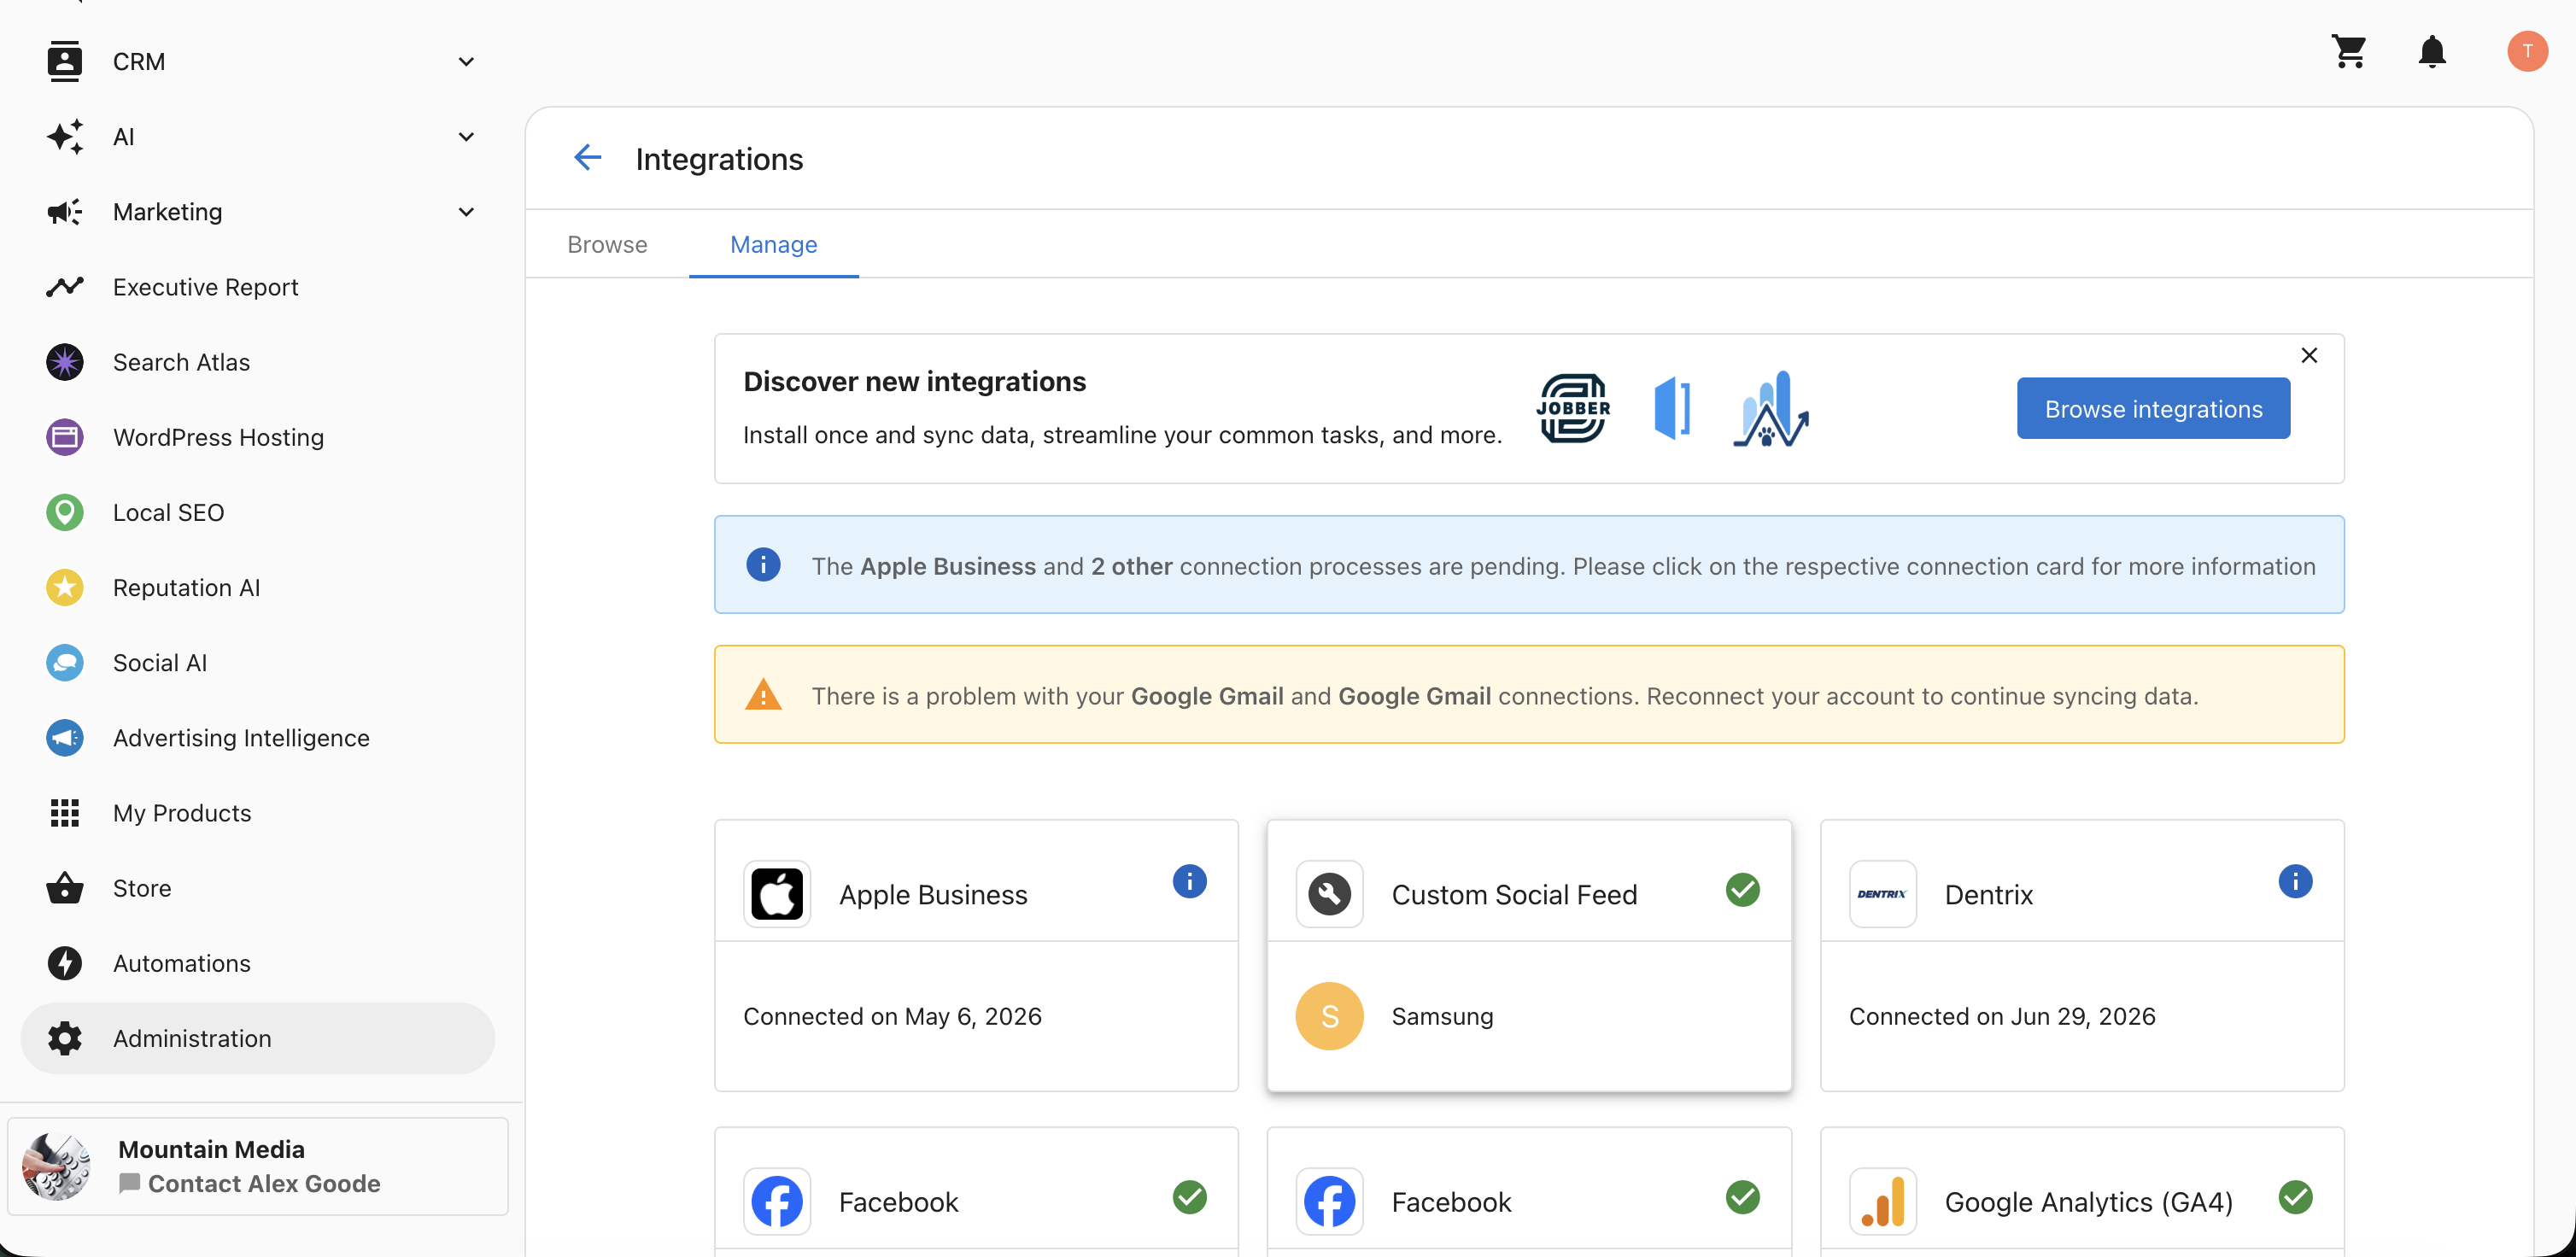Click the Custom Social Feed wrench icon
Viewport: 2576px width, 1257px height.
(x=1329, y=894)
